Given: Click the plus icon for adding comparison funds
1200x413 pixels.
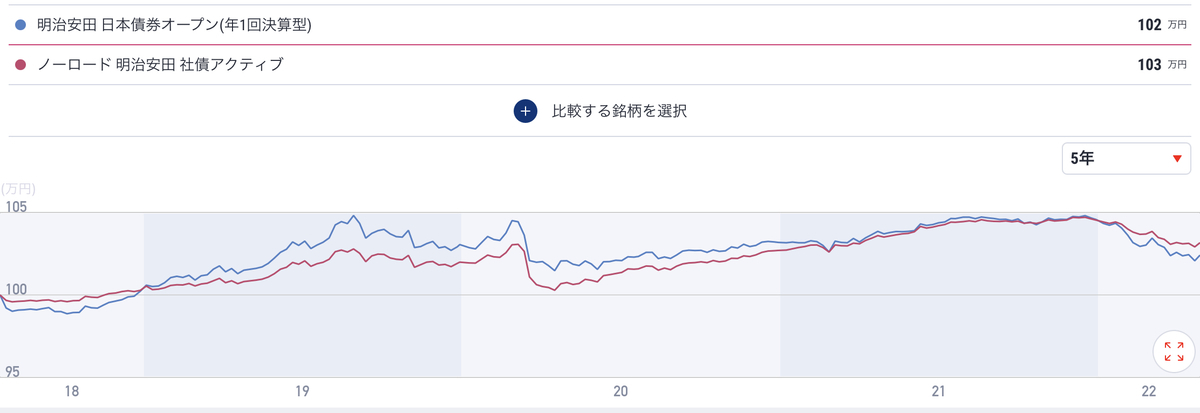Looking at the screenshot, I should 526,111.
